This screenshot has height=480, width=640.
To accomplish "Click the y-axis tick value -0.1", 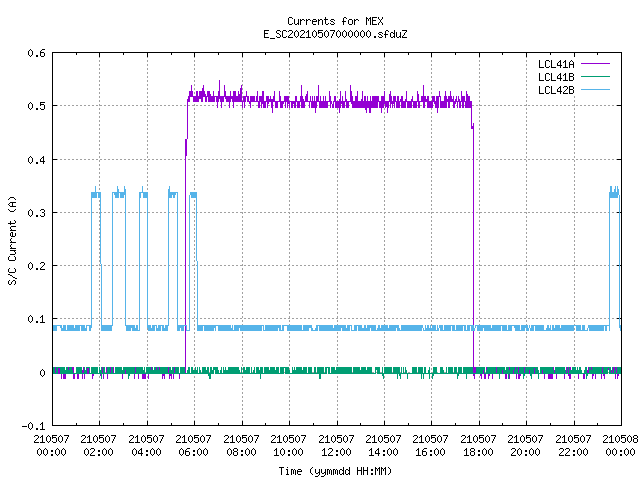I will pos(33,426).
